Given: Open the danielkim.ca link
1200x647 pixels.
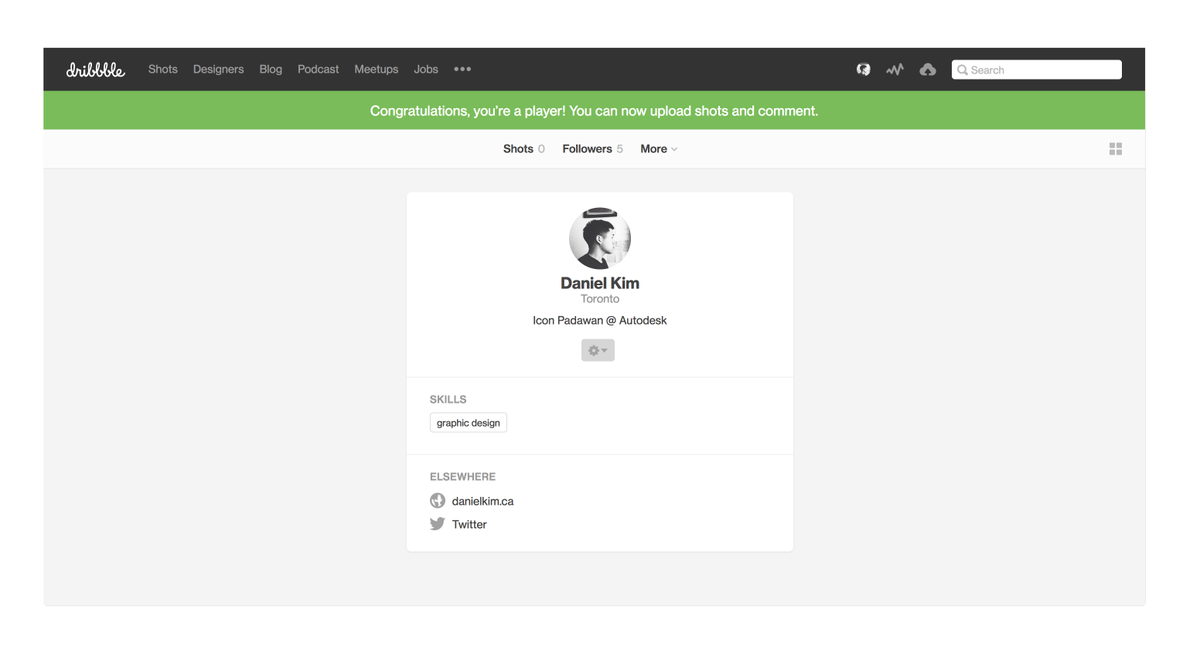Looking at the screenshot, I should coord(483,501).
